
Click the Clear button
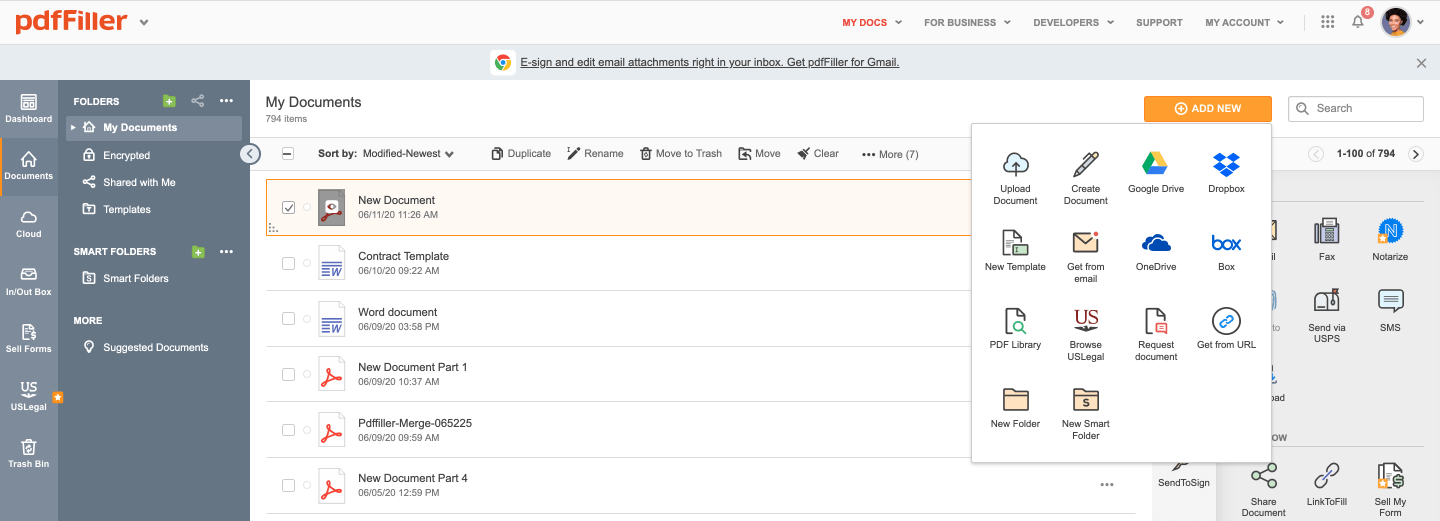(818, 154)
